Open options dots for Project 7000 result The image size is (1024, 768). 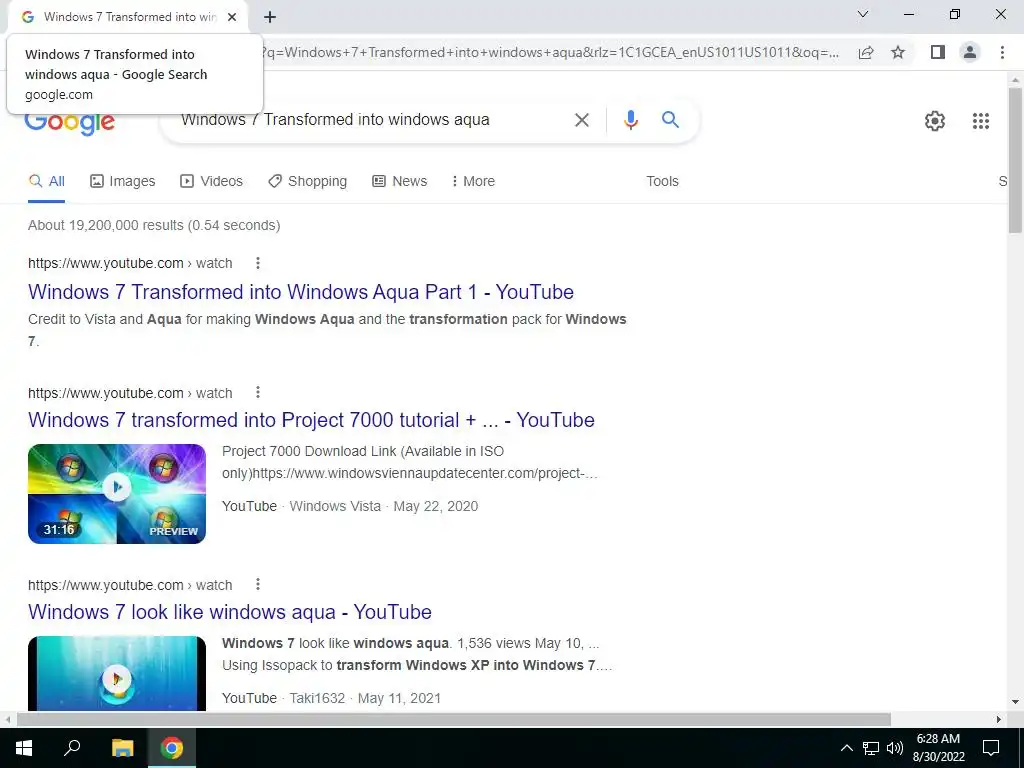point(258,392)
